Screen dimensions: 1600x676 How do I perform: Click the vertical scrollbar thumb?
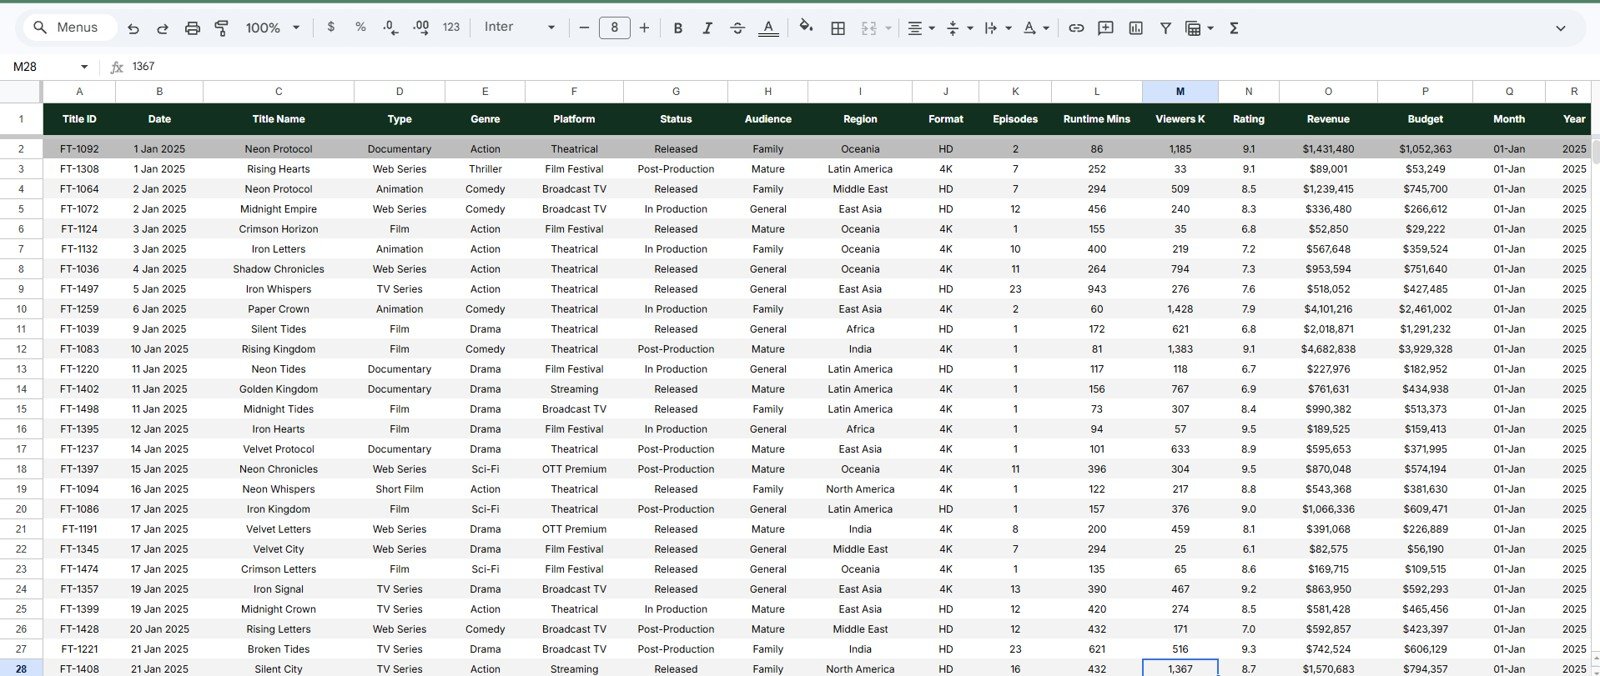point(1595,152)
